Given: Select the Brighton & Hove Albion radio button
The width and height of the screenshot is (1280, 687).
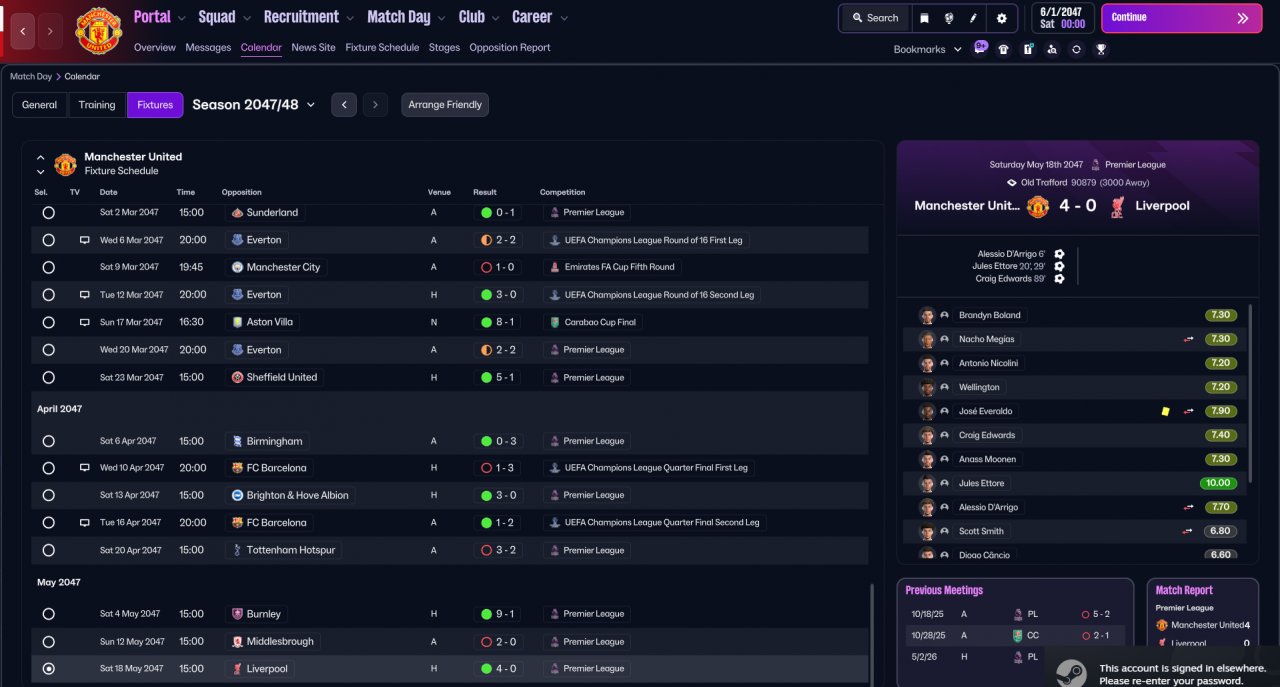Looking at the screenshot, I should pos(48,496).
